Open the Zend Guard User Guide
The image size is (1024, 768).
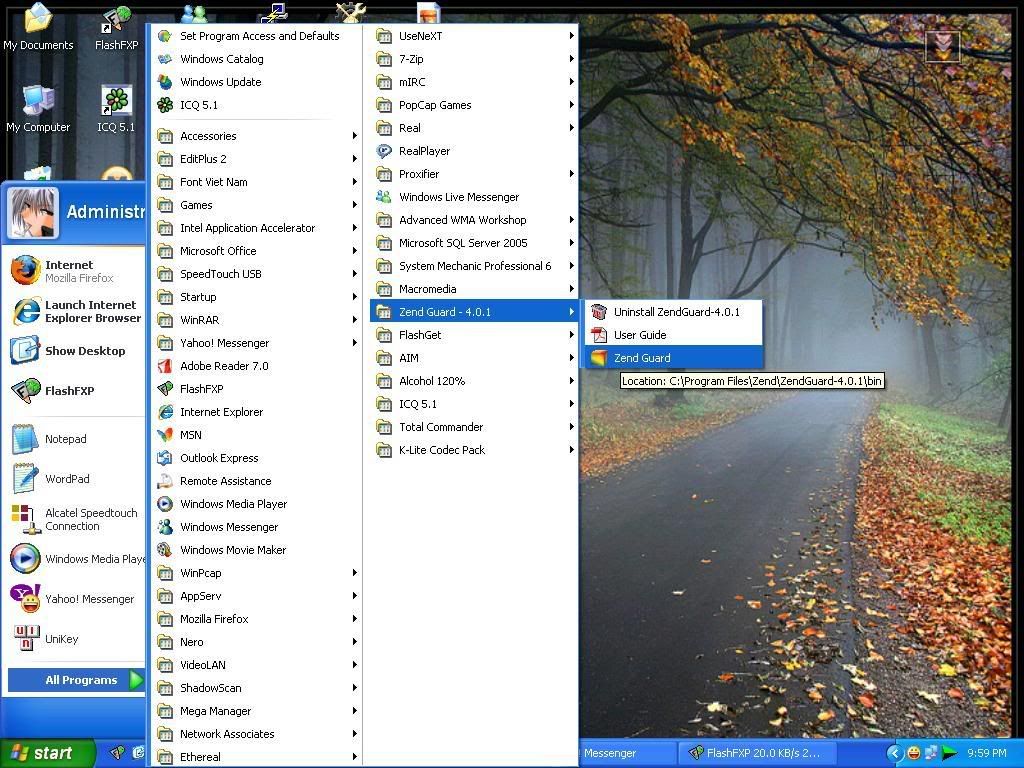pos(673,335)
